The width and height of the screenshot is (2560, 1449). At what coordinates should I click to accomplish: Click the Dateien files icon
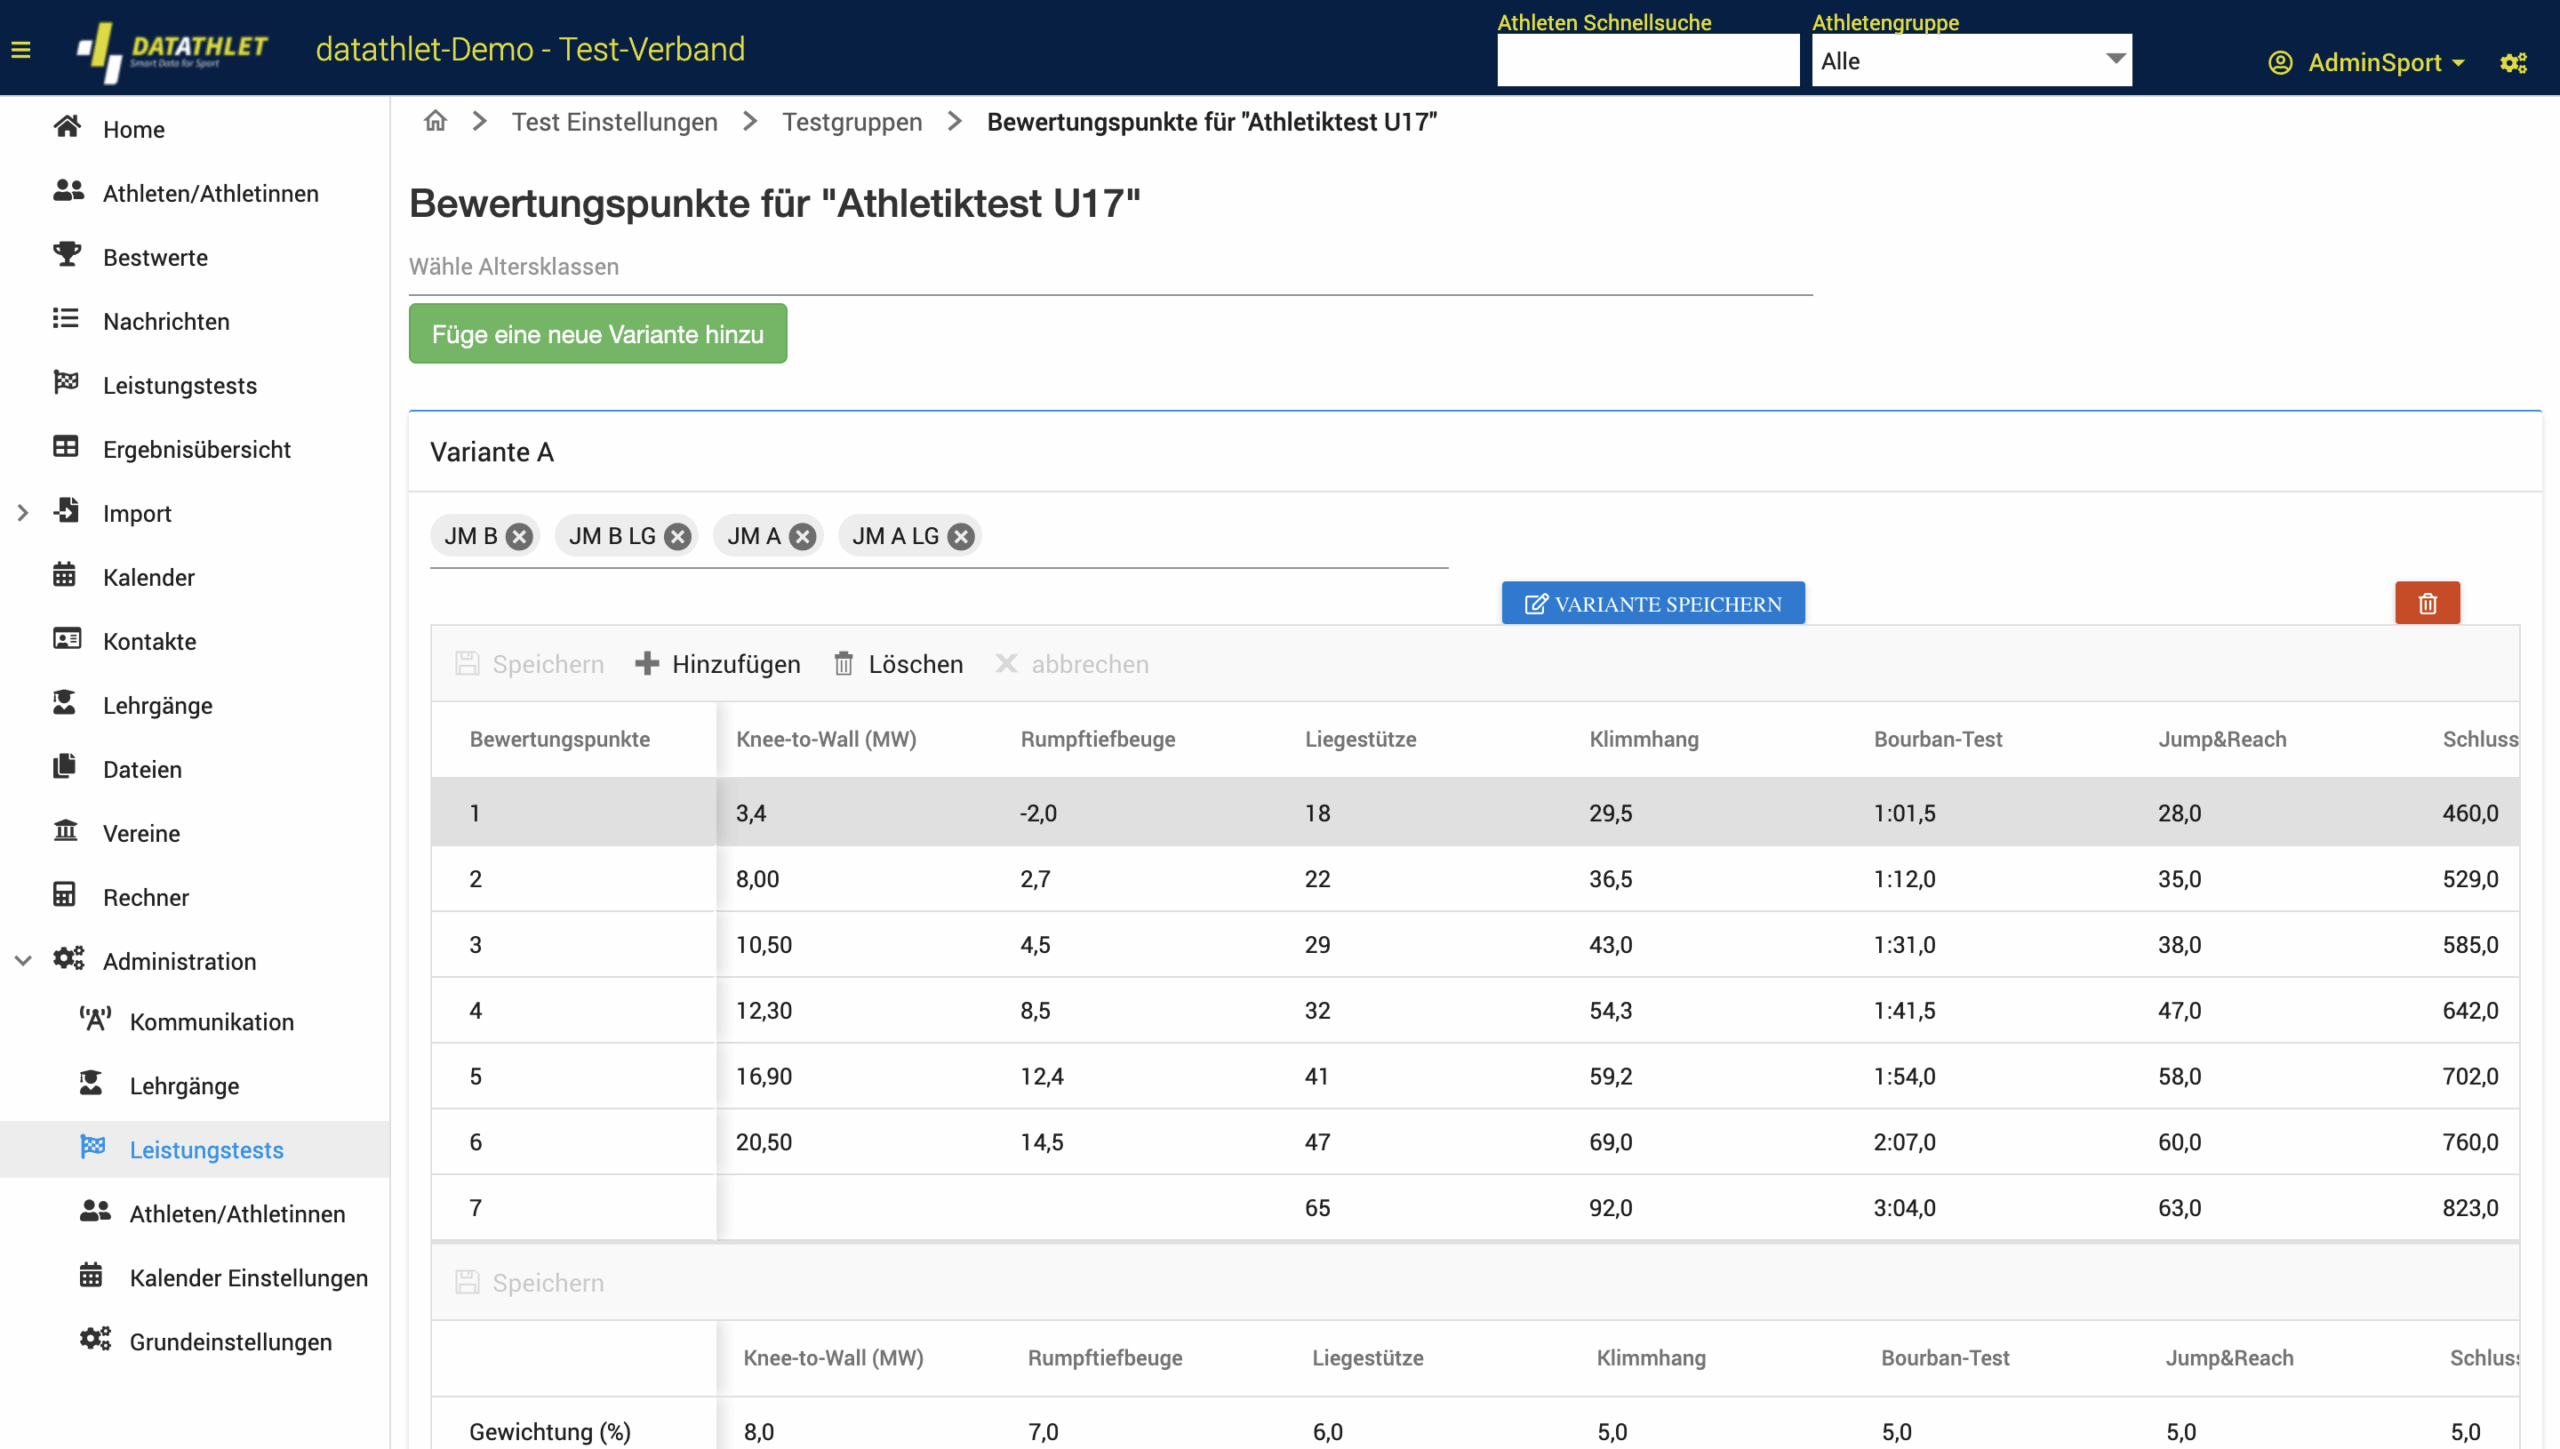(x=65, y=766)
